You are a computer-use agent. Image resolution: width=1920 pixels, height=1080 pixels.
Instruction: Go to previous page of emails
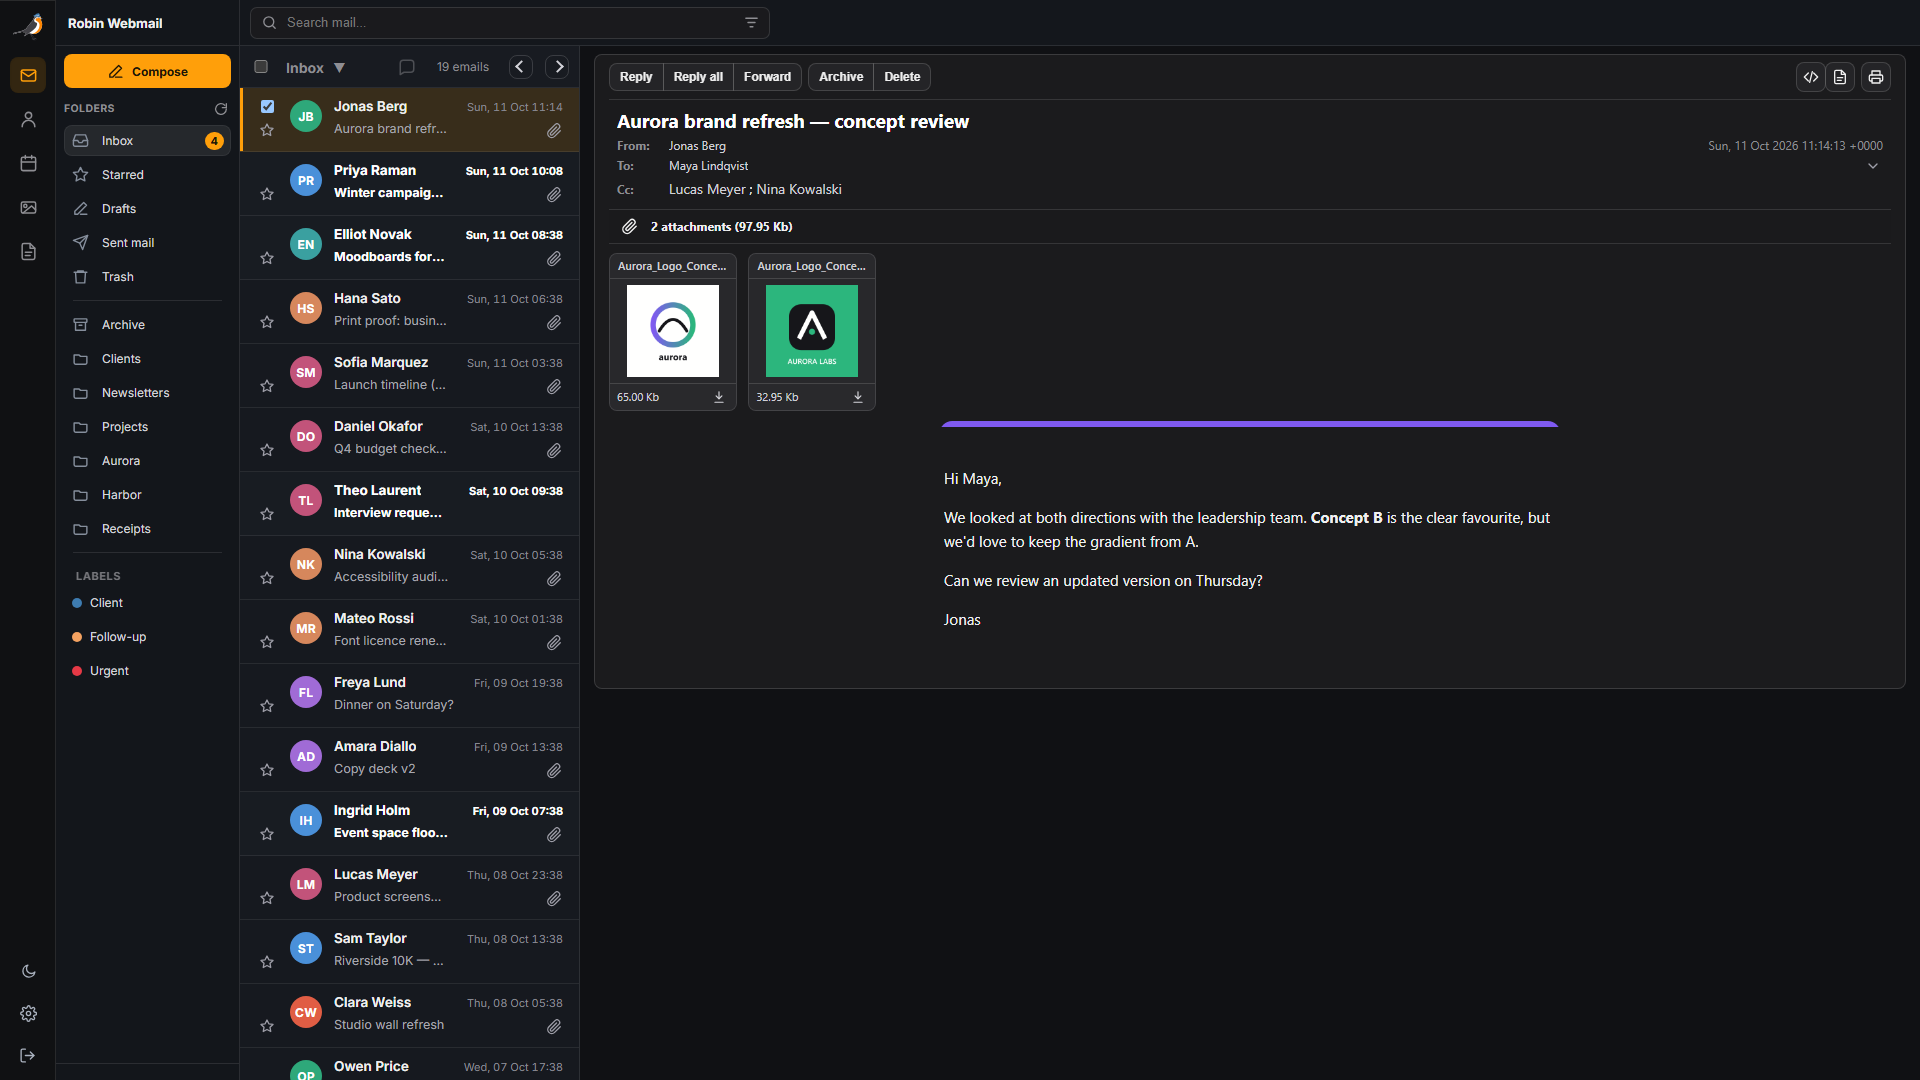click(x=520, y=67)
